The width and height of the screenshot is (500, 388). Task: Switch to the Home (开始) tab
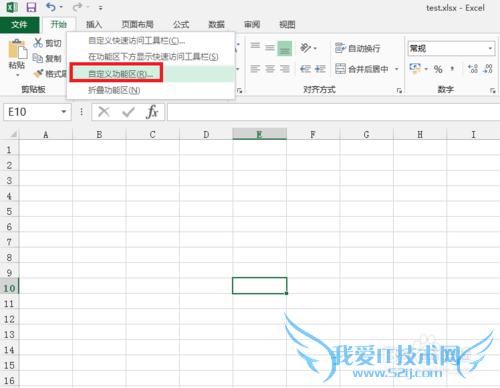(x=58, y=24)
